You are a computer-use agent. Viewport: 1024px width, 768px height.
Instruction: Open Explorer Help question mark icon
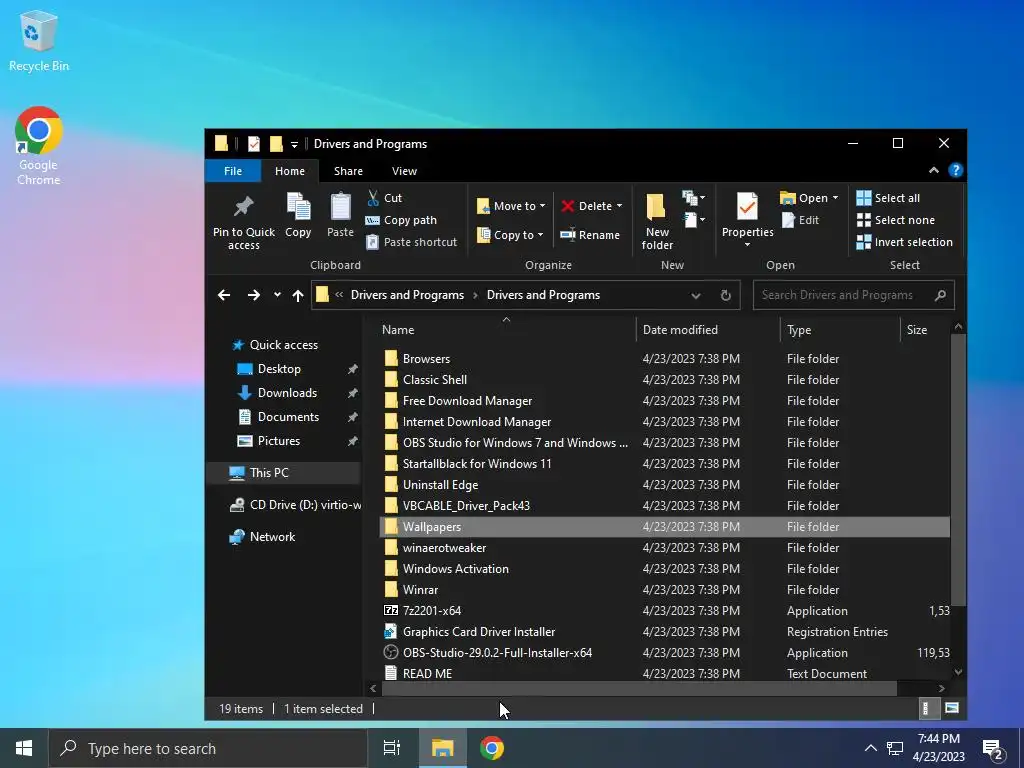tap(955, 170)
